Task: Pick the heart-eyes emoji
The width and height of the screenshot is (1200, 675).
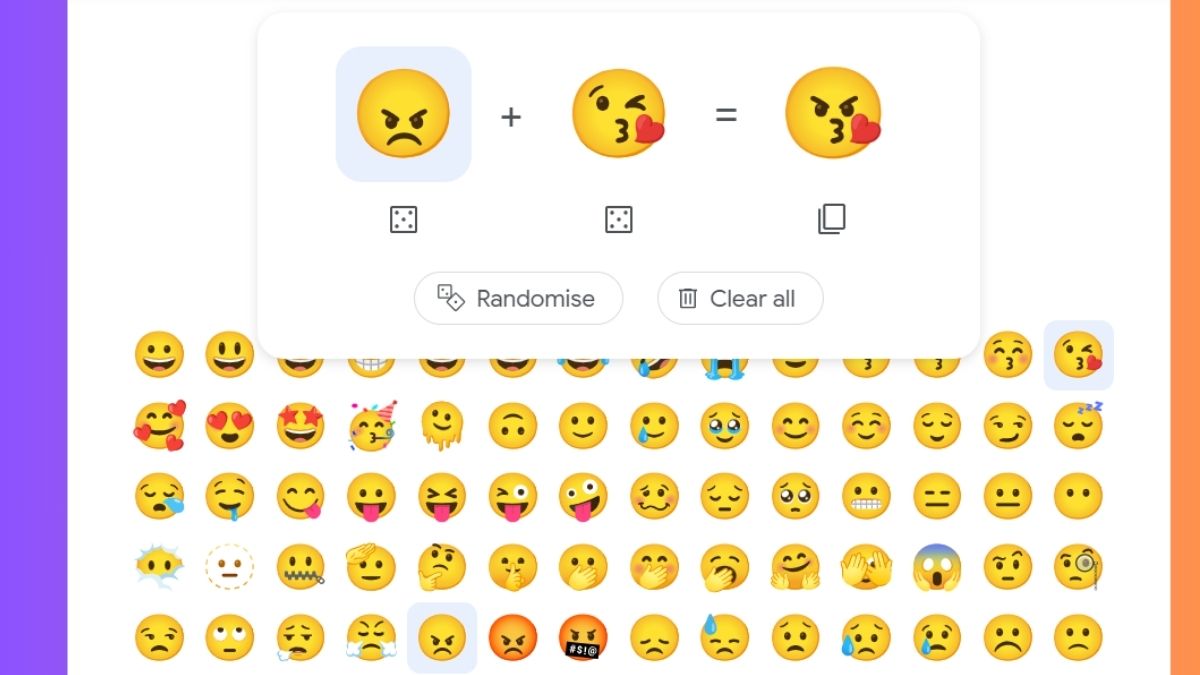Action: pos(230,426)
